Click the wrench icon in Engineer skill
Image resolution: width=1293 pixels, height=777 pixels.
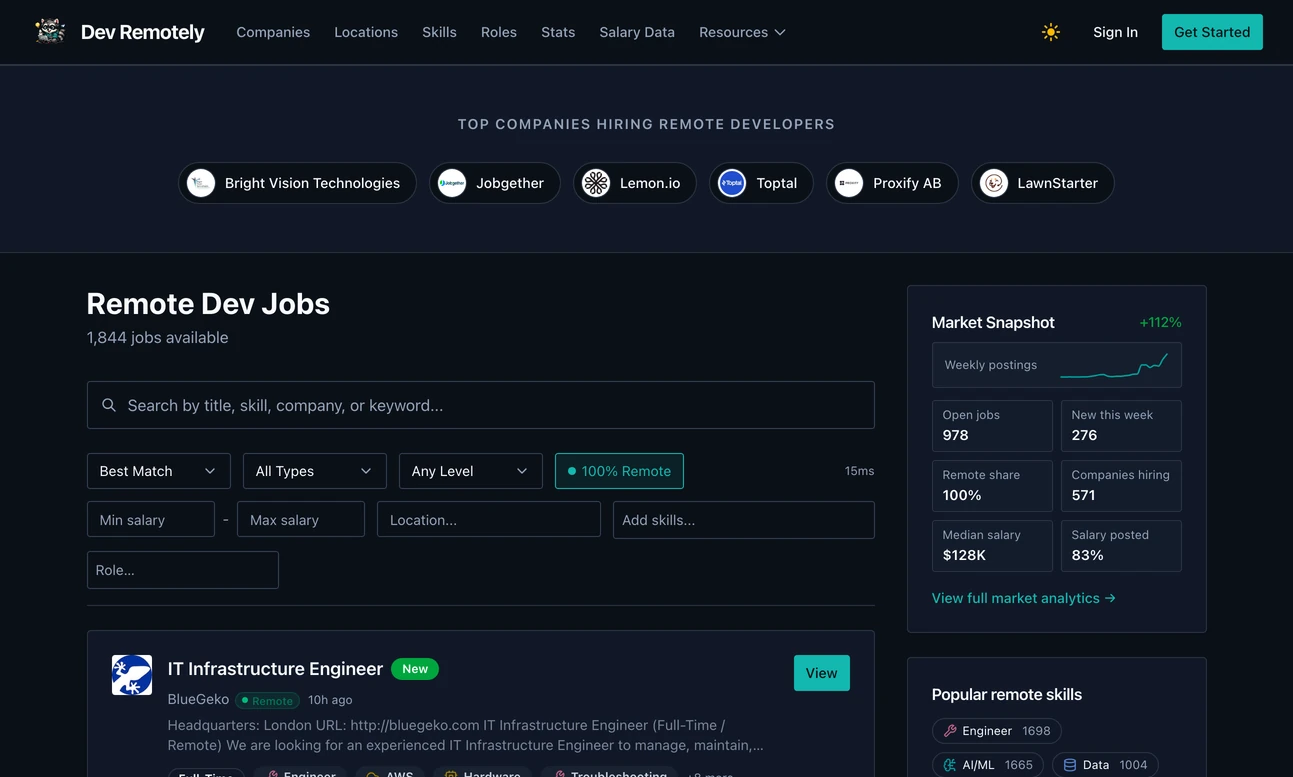coord(950,731)
